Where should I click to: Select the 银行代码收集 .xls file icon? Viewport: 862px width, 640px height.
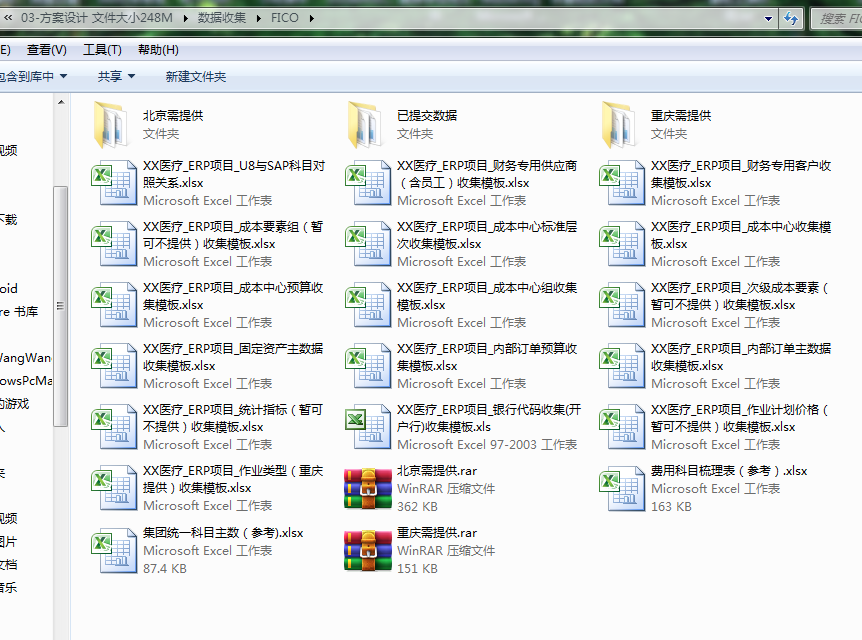tap(368, 428)
